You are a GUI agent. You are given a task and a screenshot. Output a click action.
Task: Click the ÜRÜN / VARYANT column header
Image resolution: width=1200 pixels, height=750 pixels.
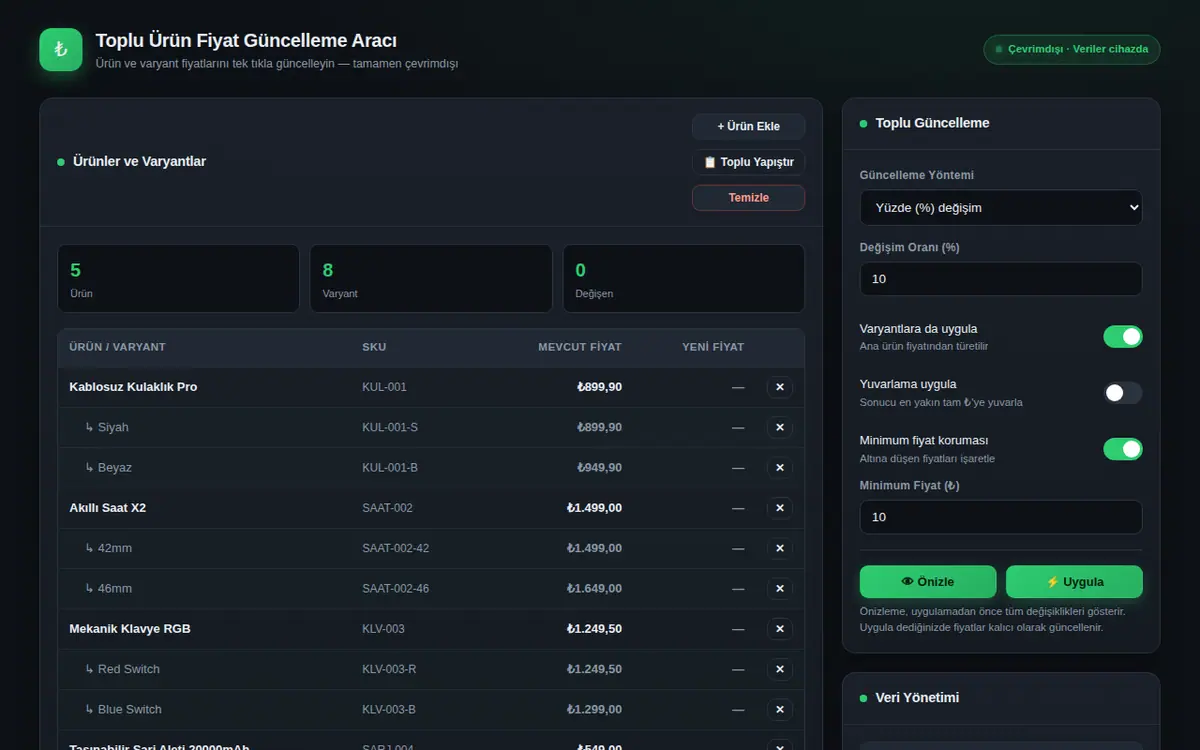point(117,347)
